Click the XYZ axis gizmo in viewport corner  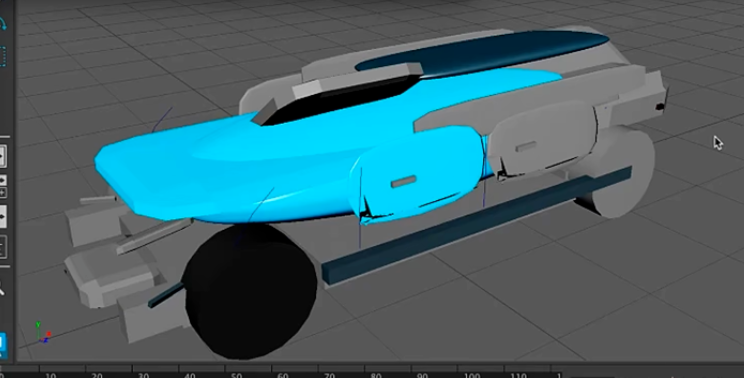pos(42,333)
